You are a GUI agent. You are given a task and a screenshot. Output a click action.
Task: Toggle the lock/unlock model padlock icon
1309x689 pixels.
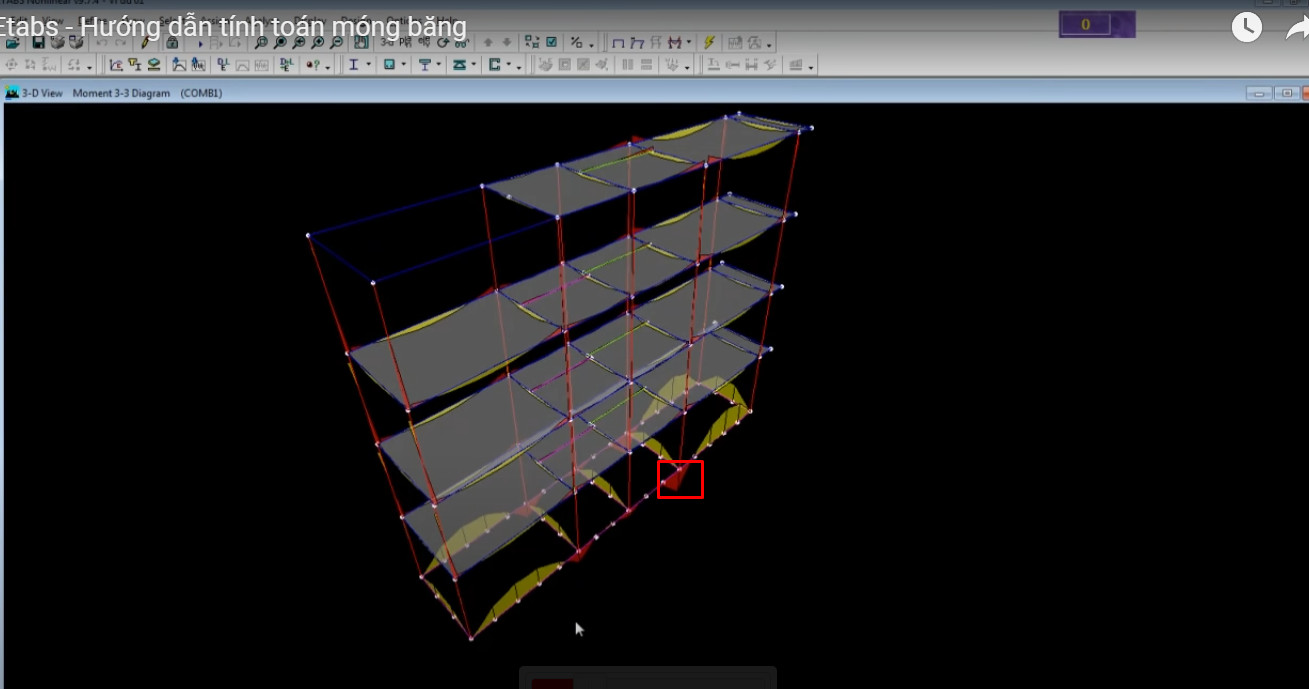coord(173,43)
